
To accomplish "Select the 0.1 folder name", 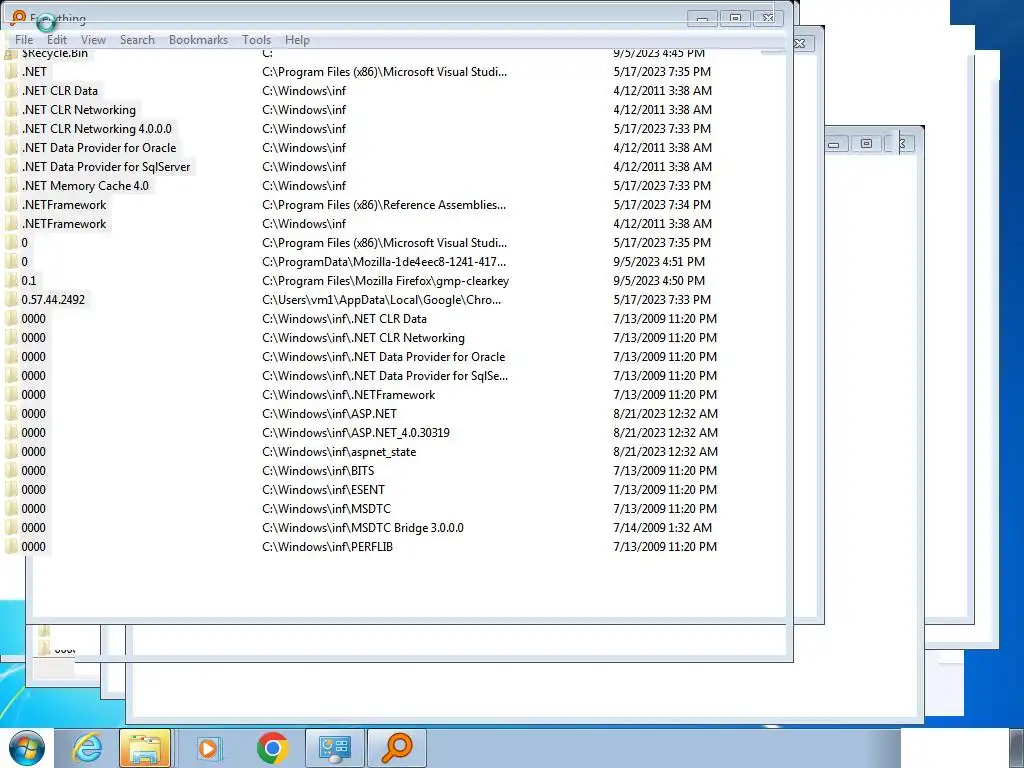I will coord(29,281).
